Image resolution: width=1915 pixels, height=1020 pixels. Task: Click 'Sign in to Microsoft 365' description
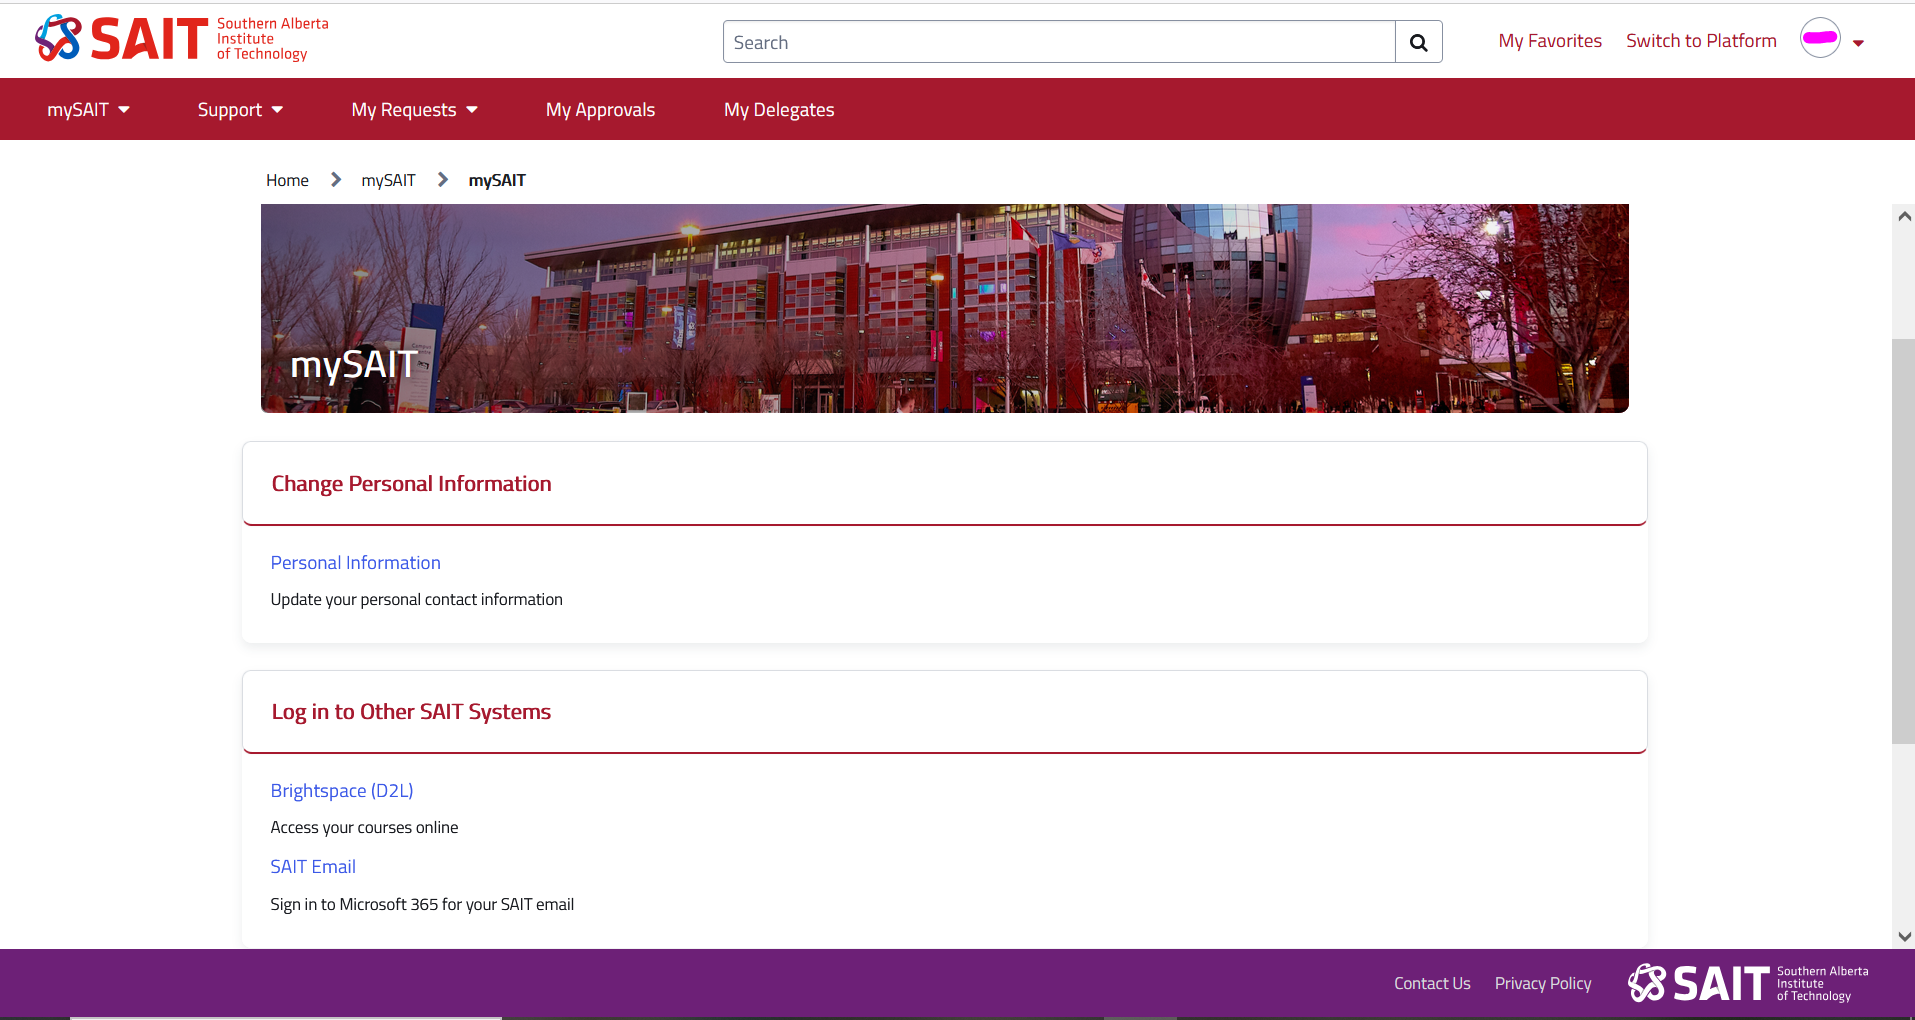coord(422,904)
